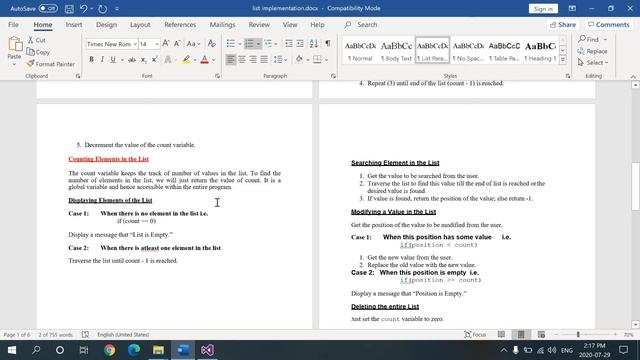Click the Increase Font Size icon

tap(166, 43)
